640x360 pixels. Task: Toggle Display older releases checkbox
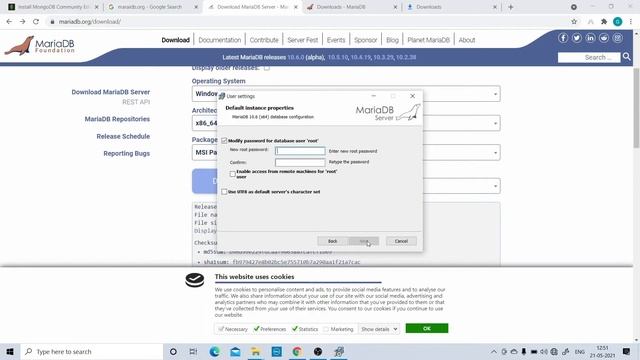pos(267,68)
